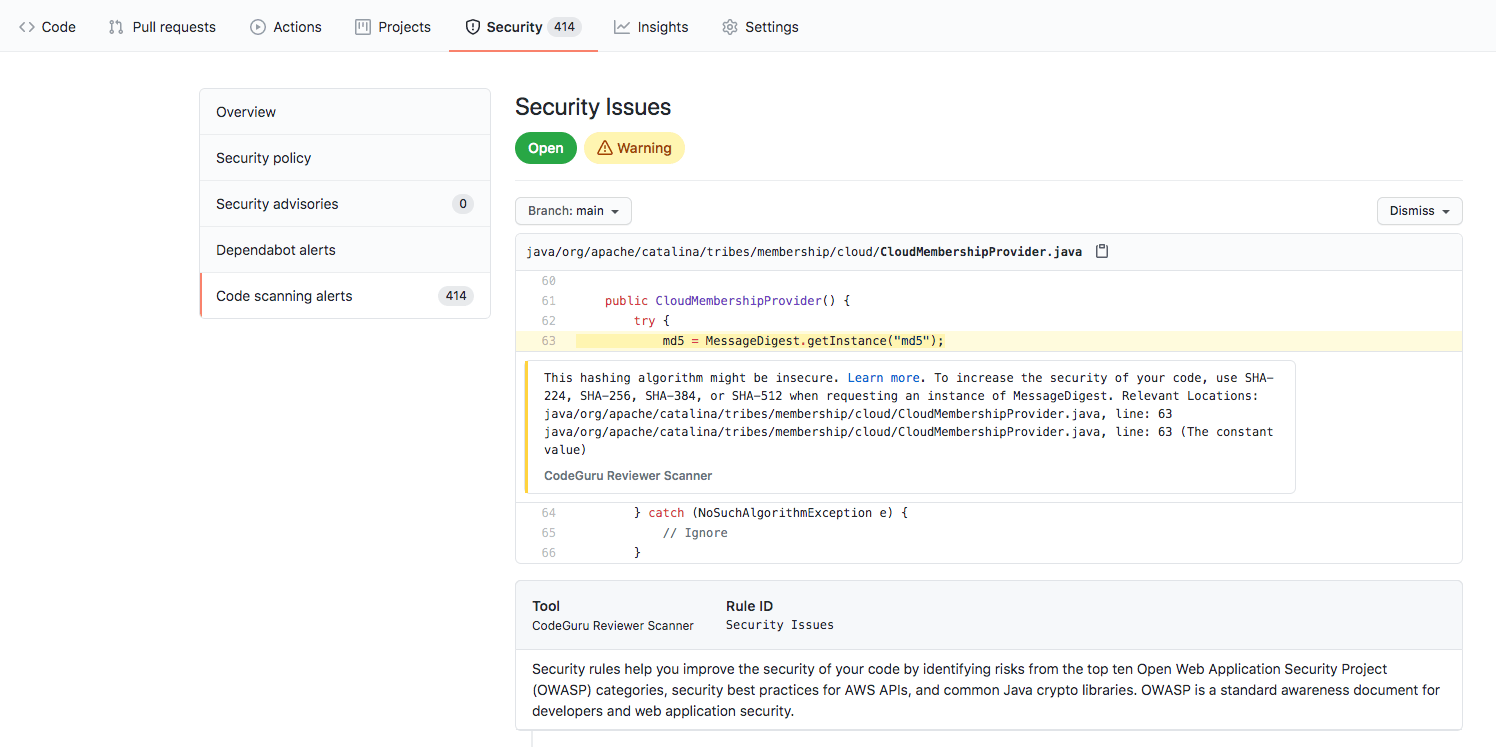This screenshot has height=747, width=1496.
Task: Click the Security shield icon
Action: pyautogui.click(x=471, y=26)
